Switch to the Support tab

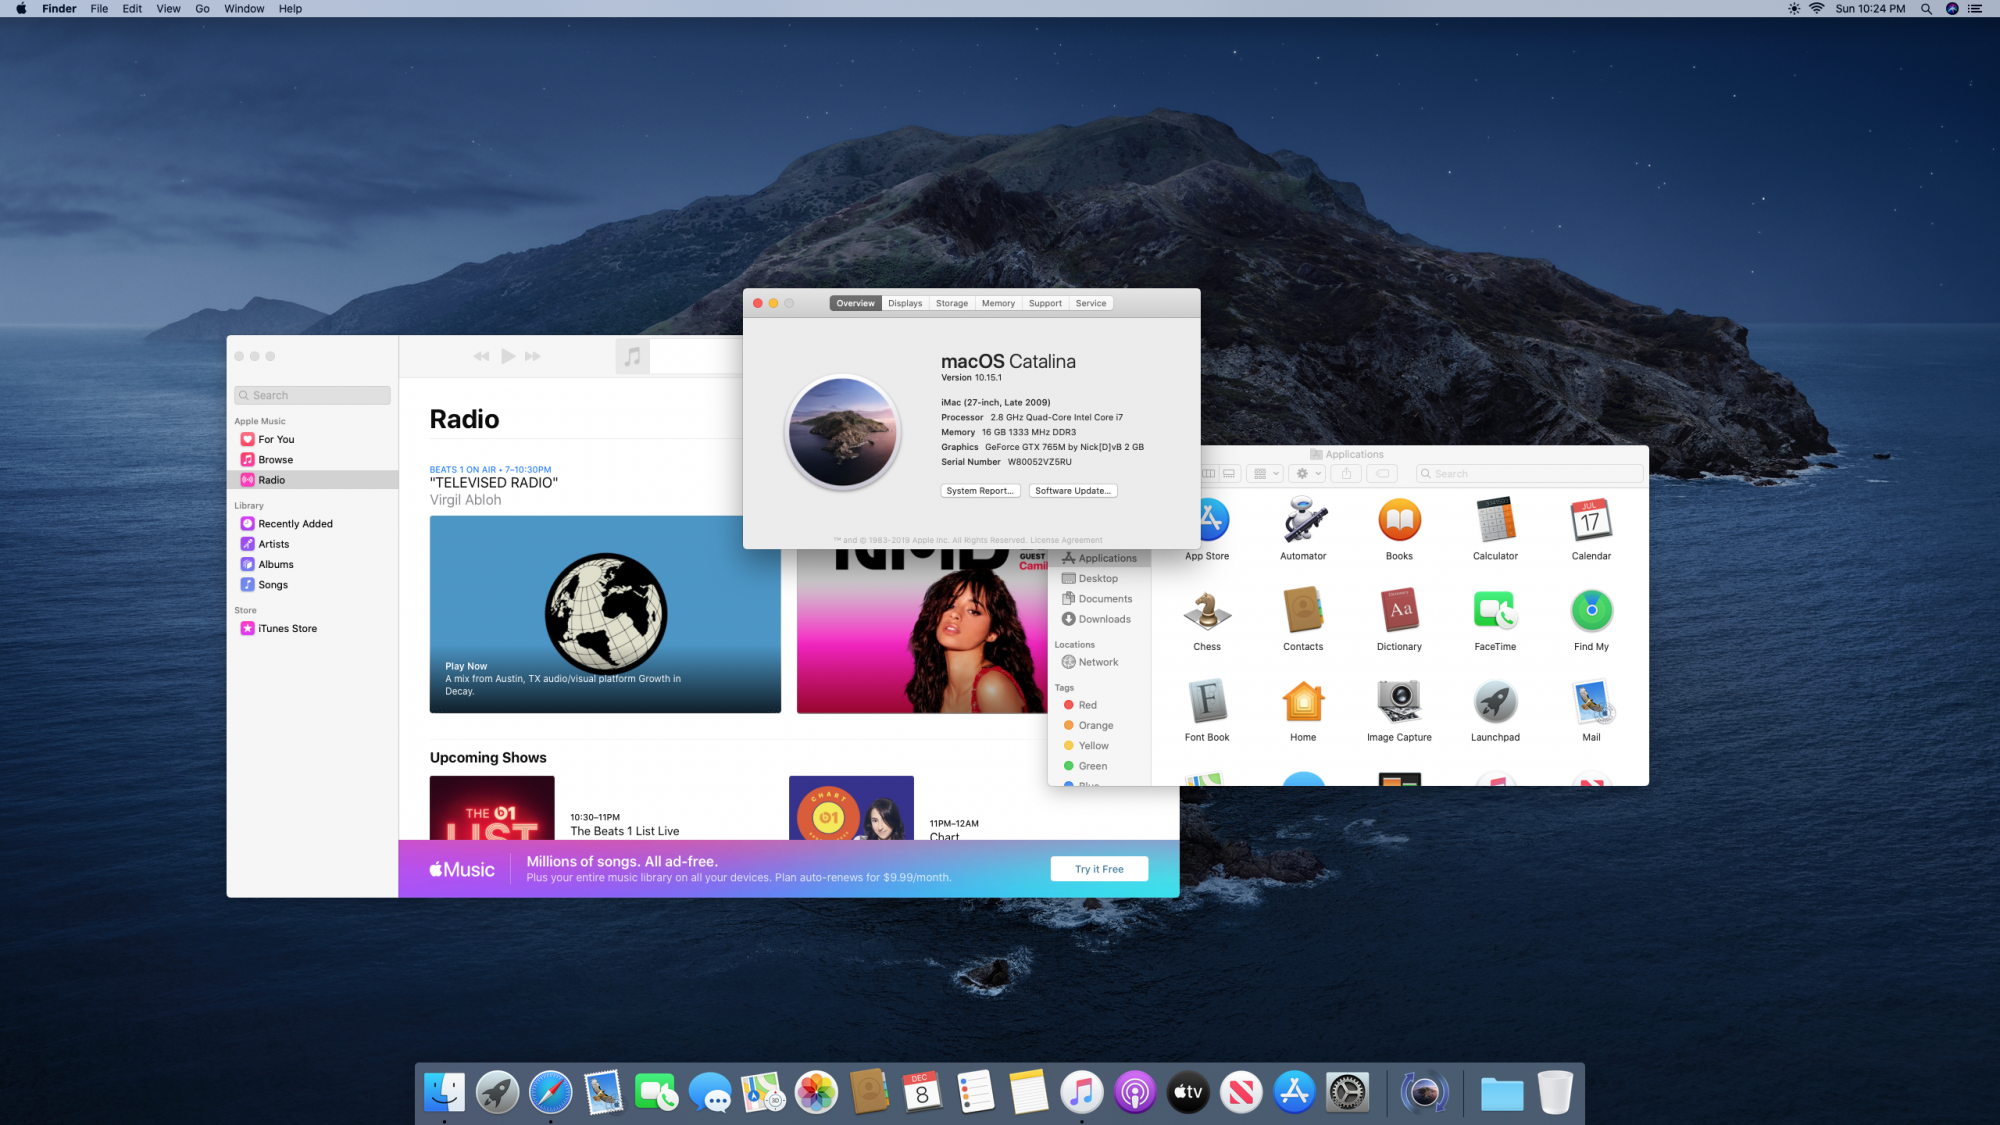[x=1045, y=303]
